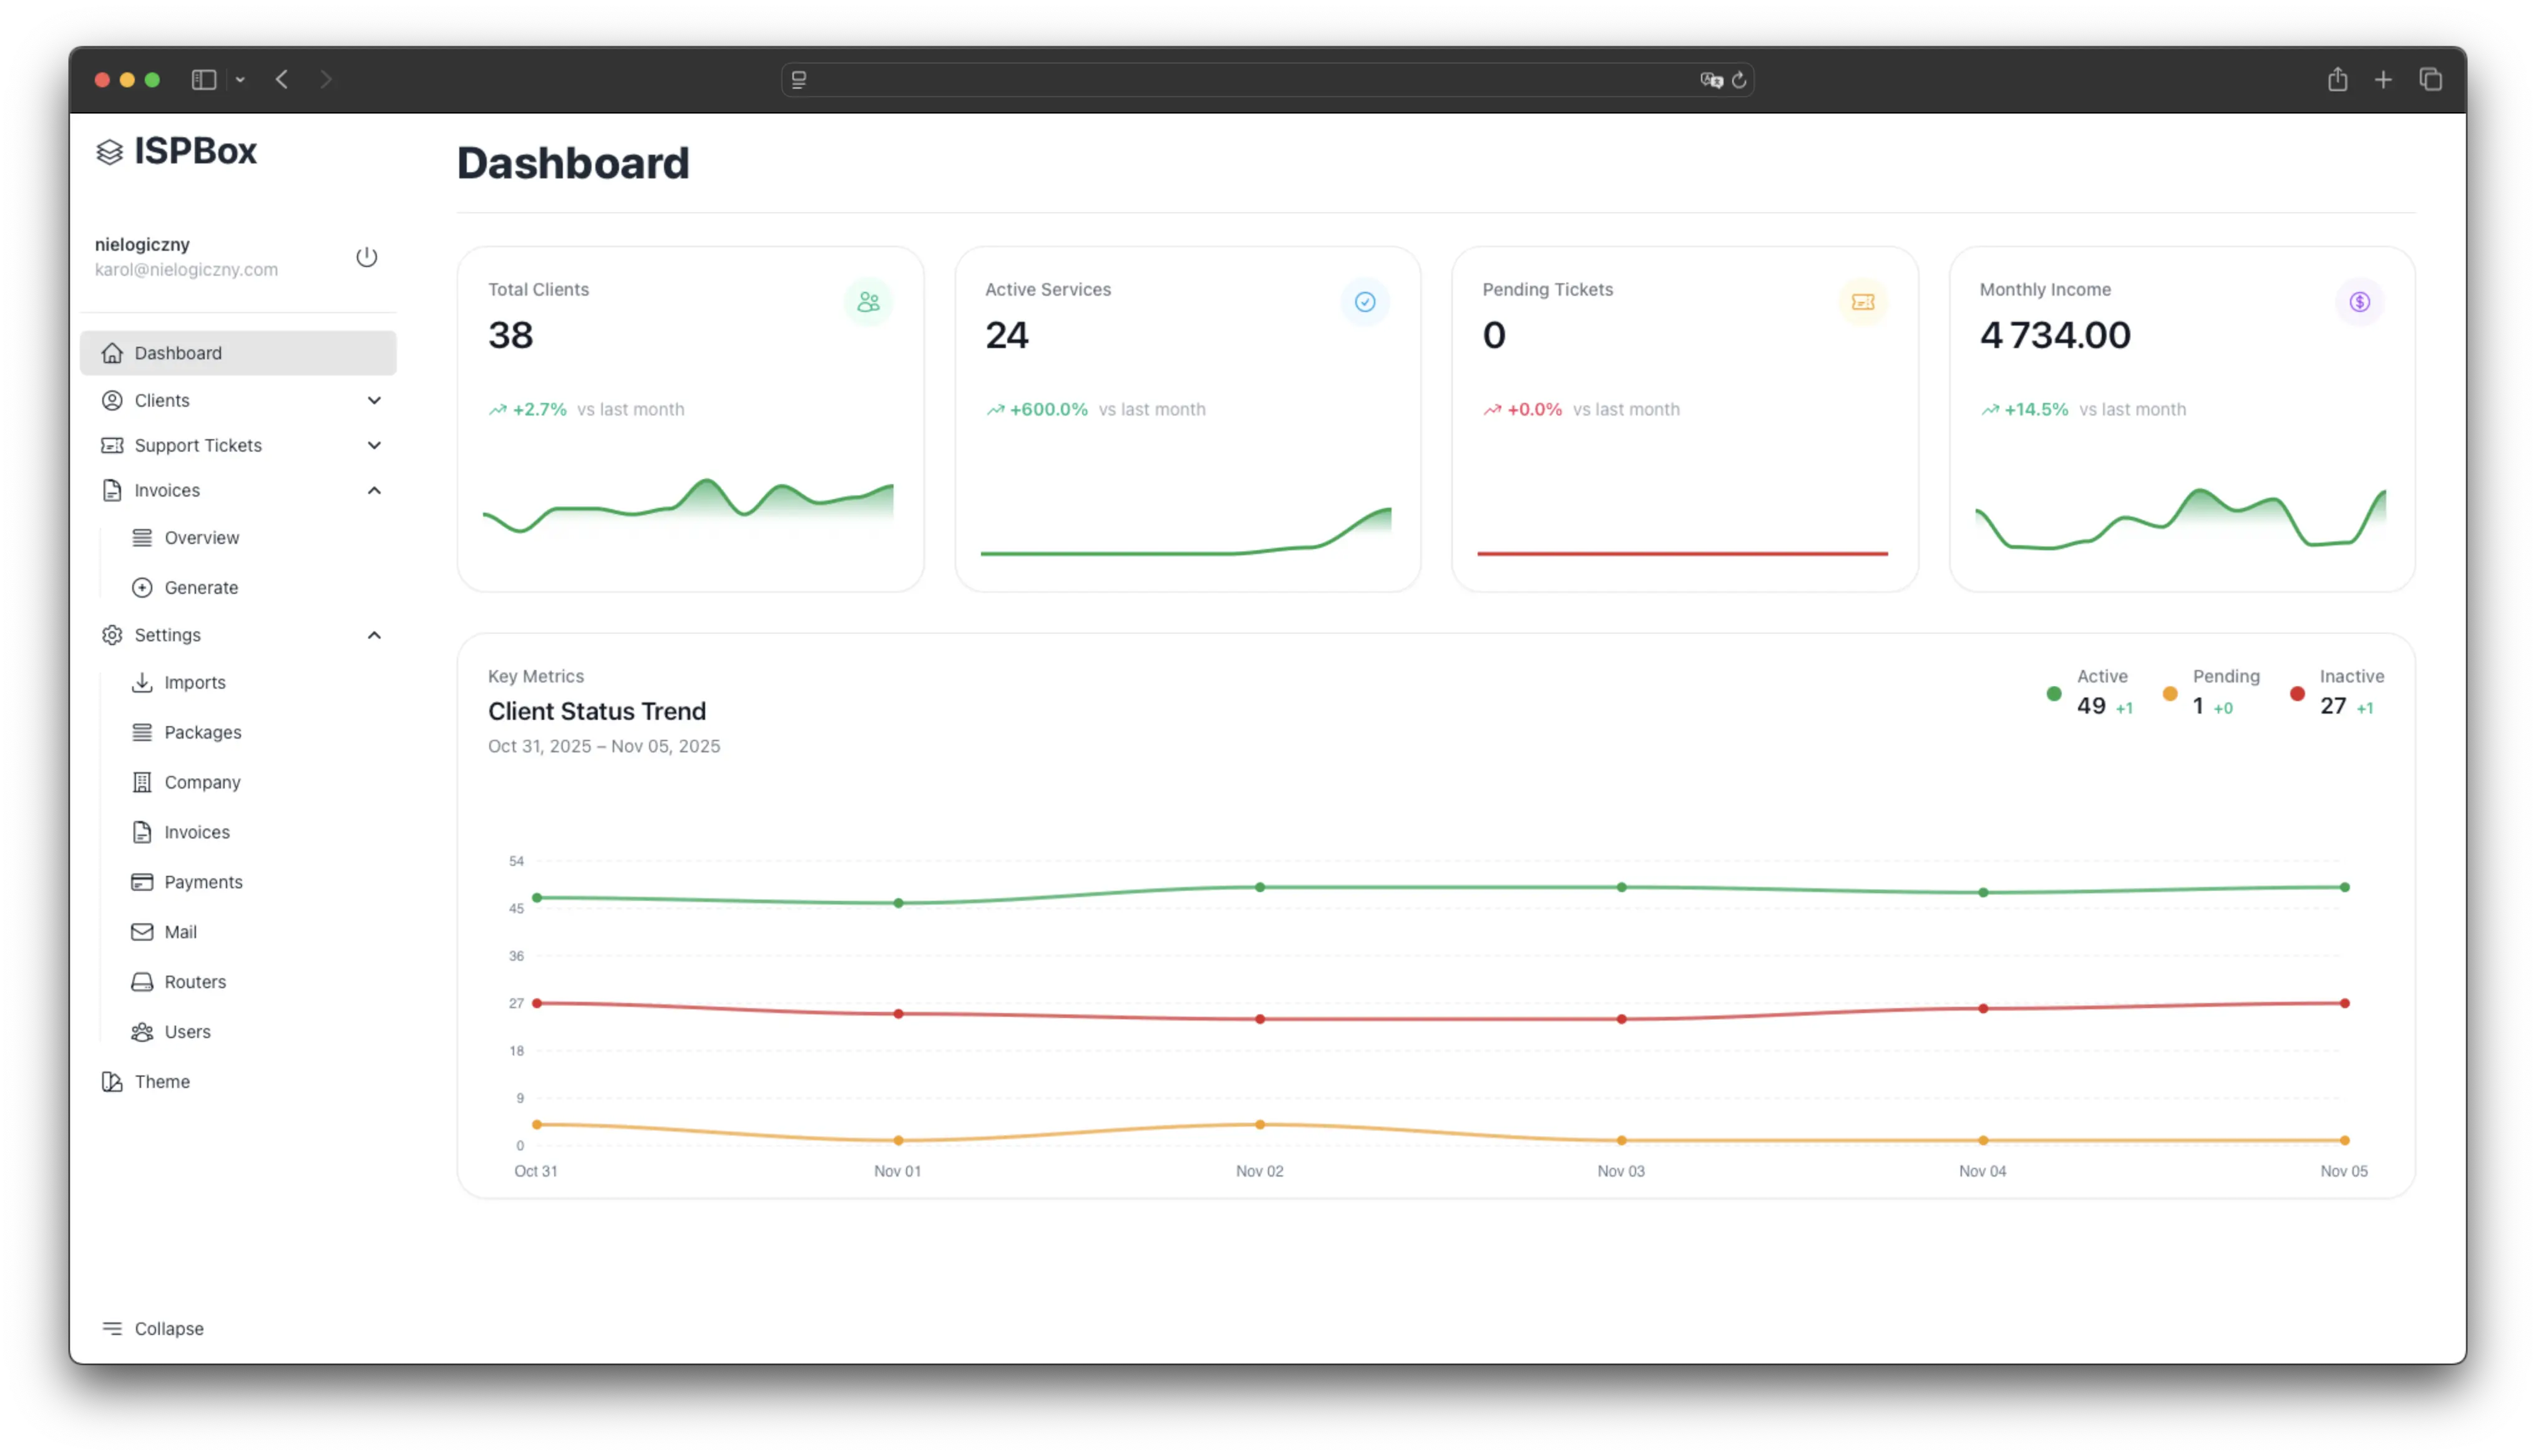
Task: Click the ISPBox logo icon
Action: [x=110, y=152]
